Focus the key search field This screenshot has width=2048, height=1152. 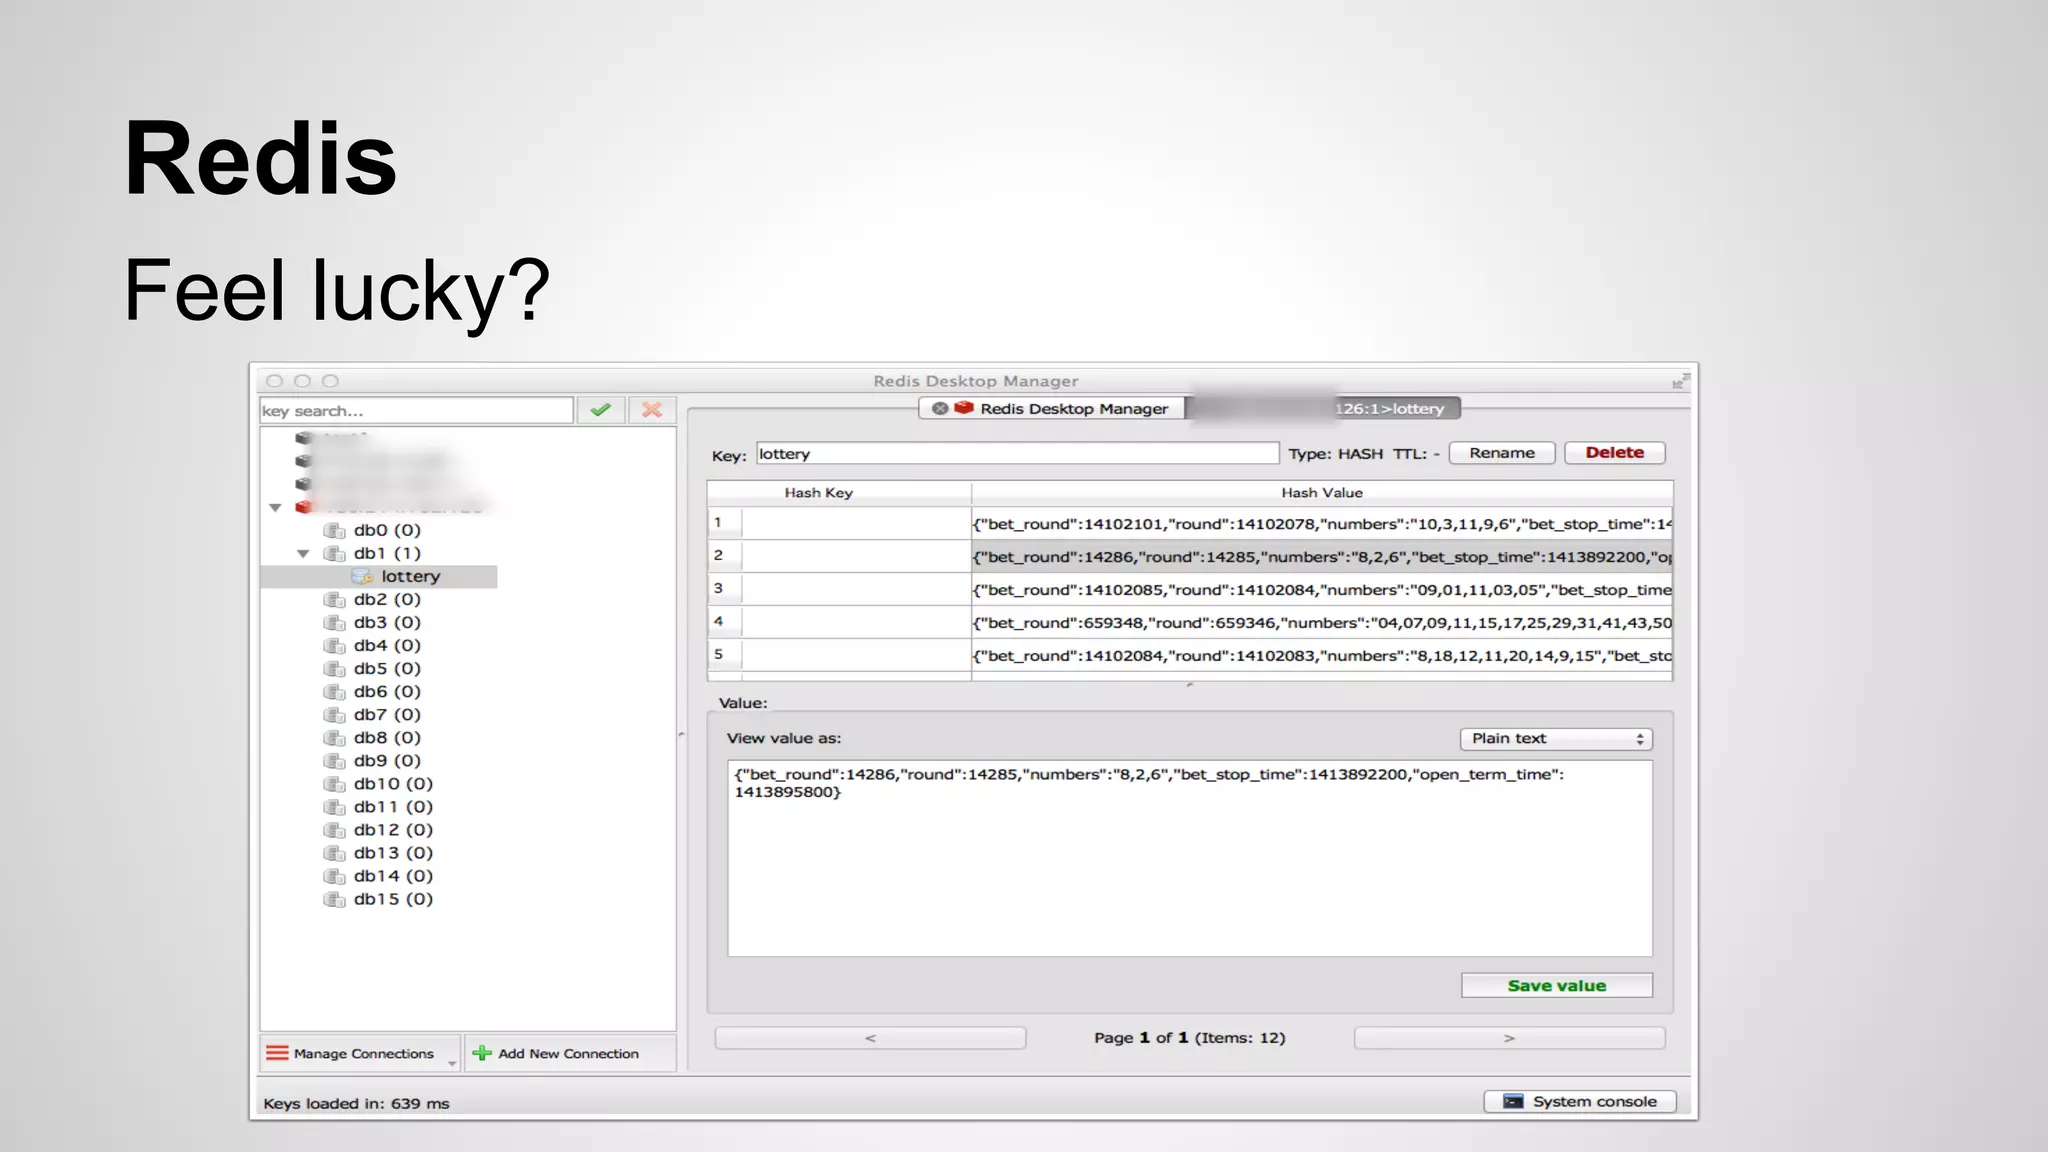[x=416, y=410]
